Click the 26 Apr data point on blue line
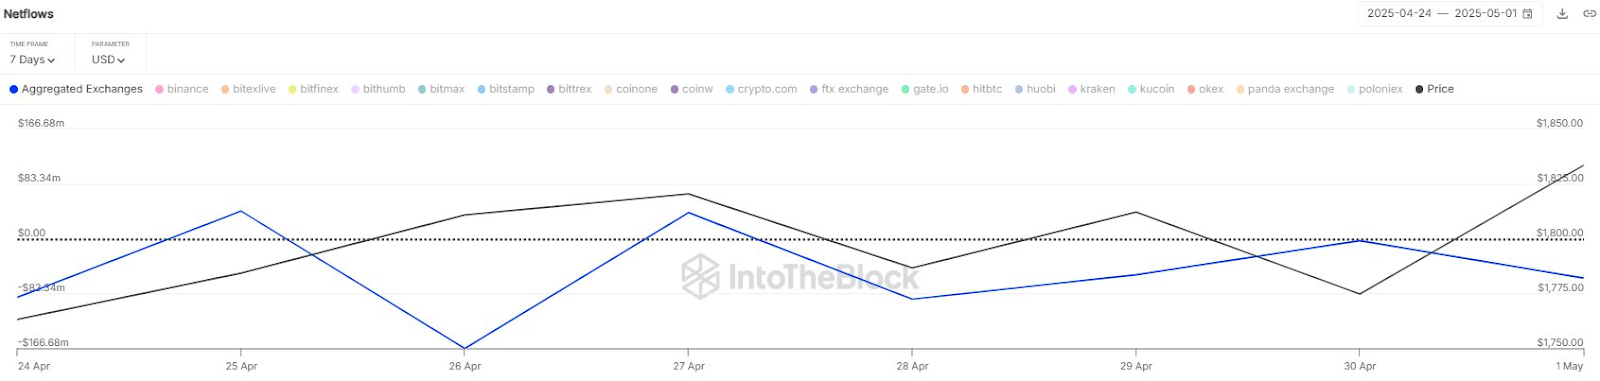The height and width of the screenshot is (381, 1600). pyautogui.click(x=465, y=348)
